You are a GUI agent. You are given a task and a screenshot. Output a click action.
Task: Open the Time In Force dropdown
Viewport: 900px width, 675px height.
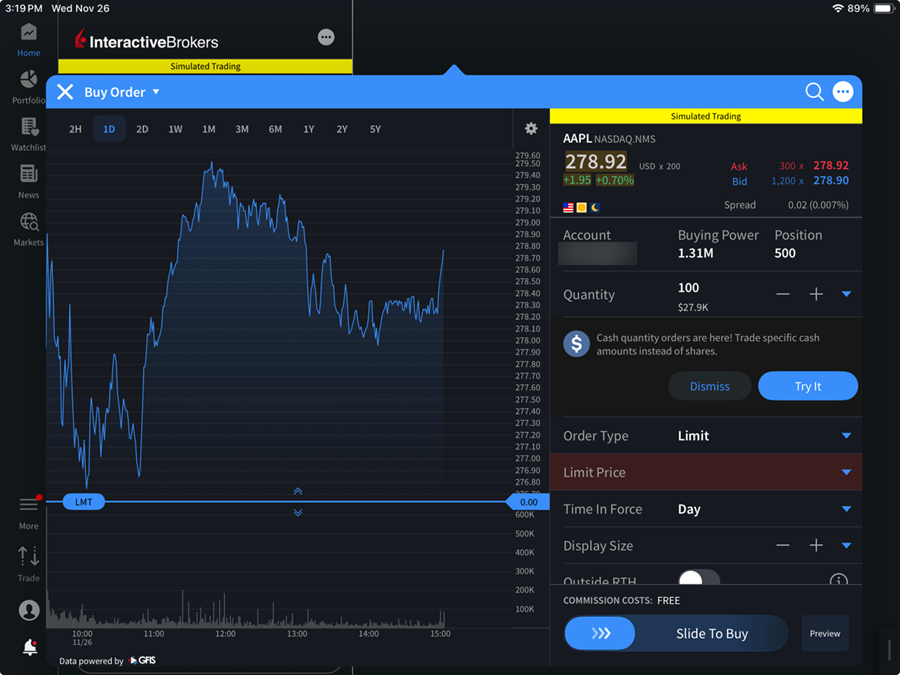[846, 509]
